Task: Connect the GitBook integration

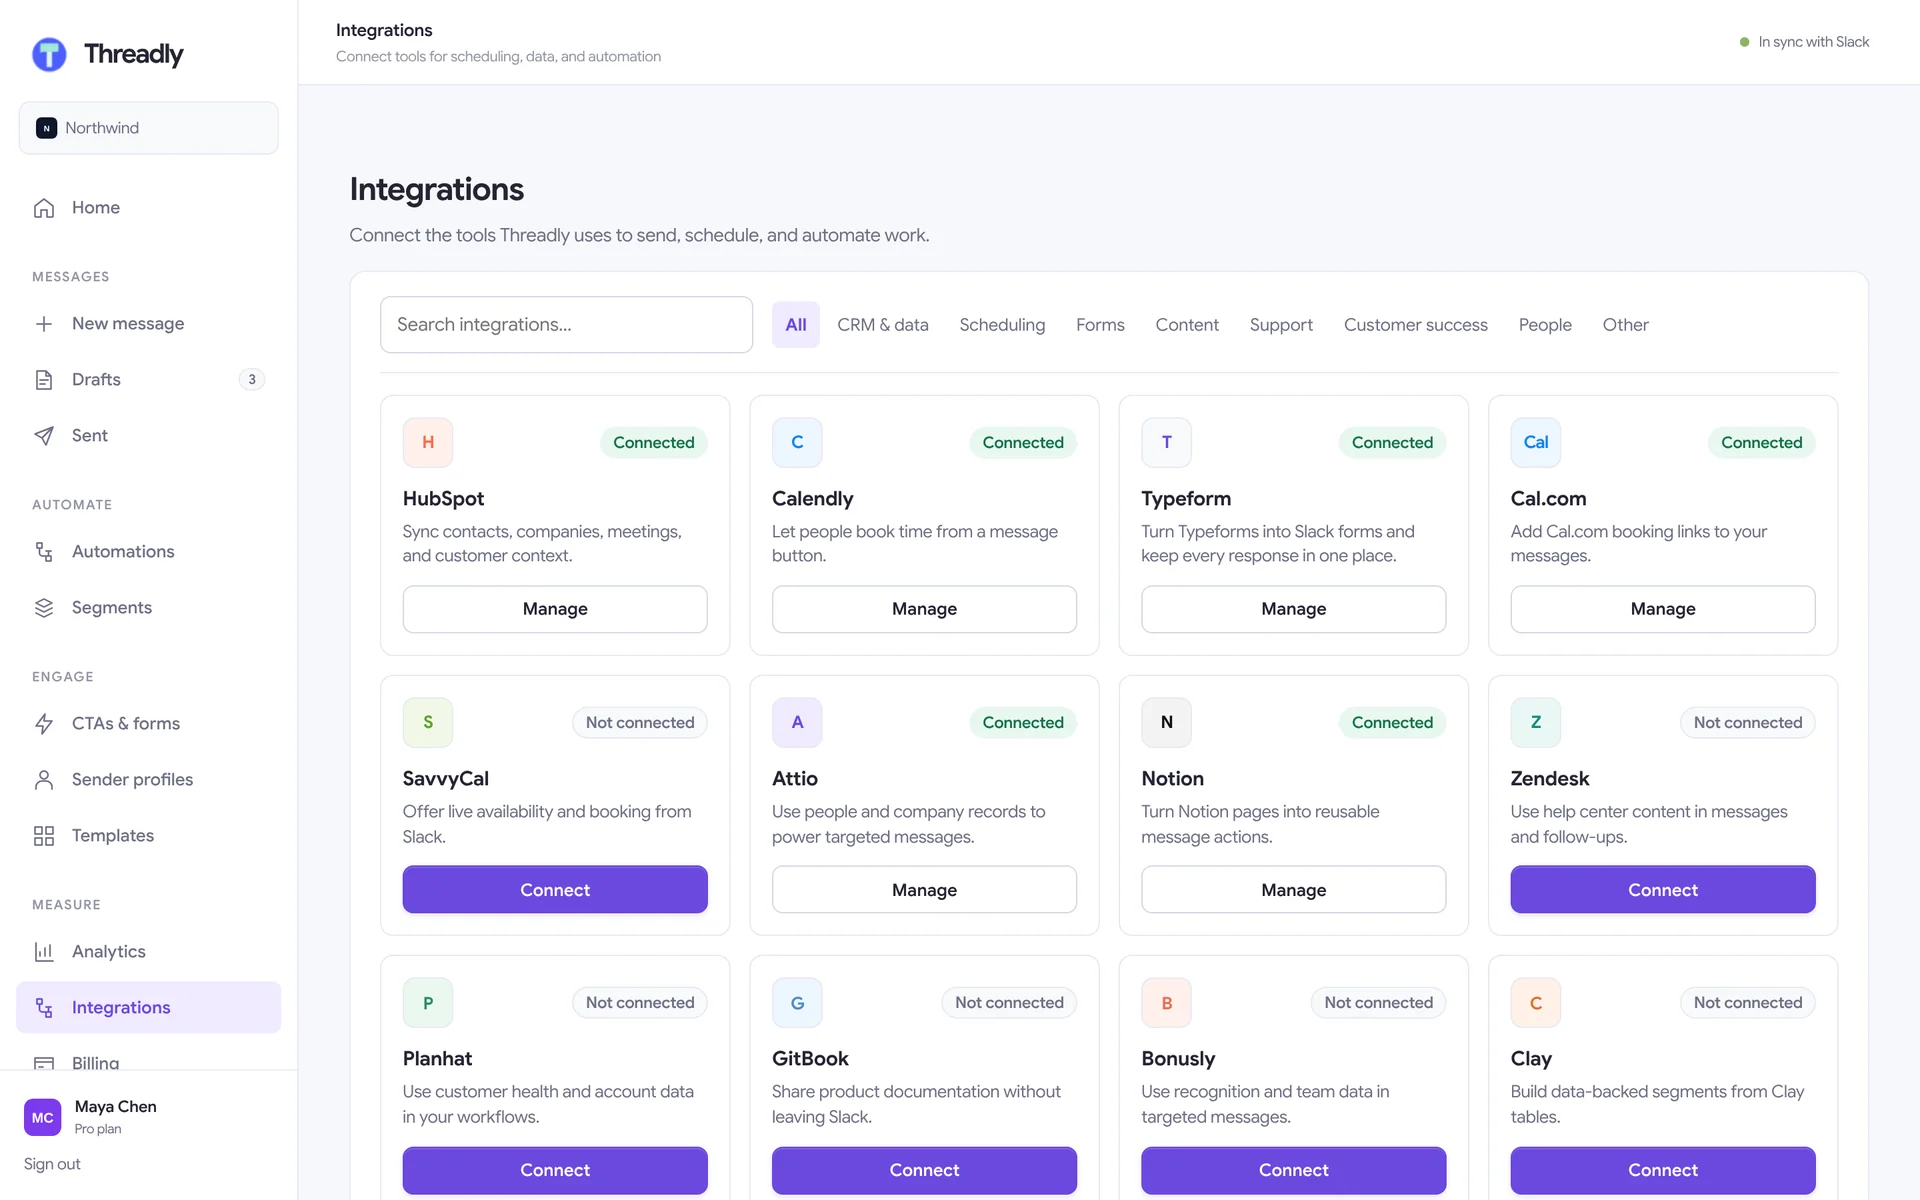Action: tap(924, 1170)
